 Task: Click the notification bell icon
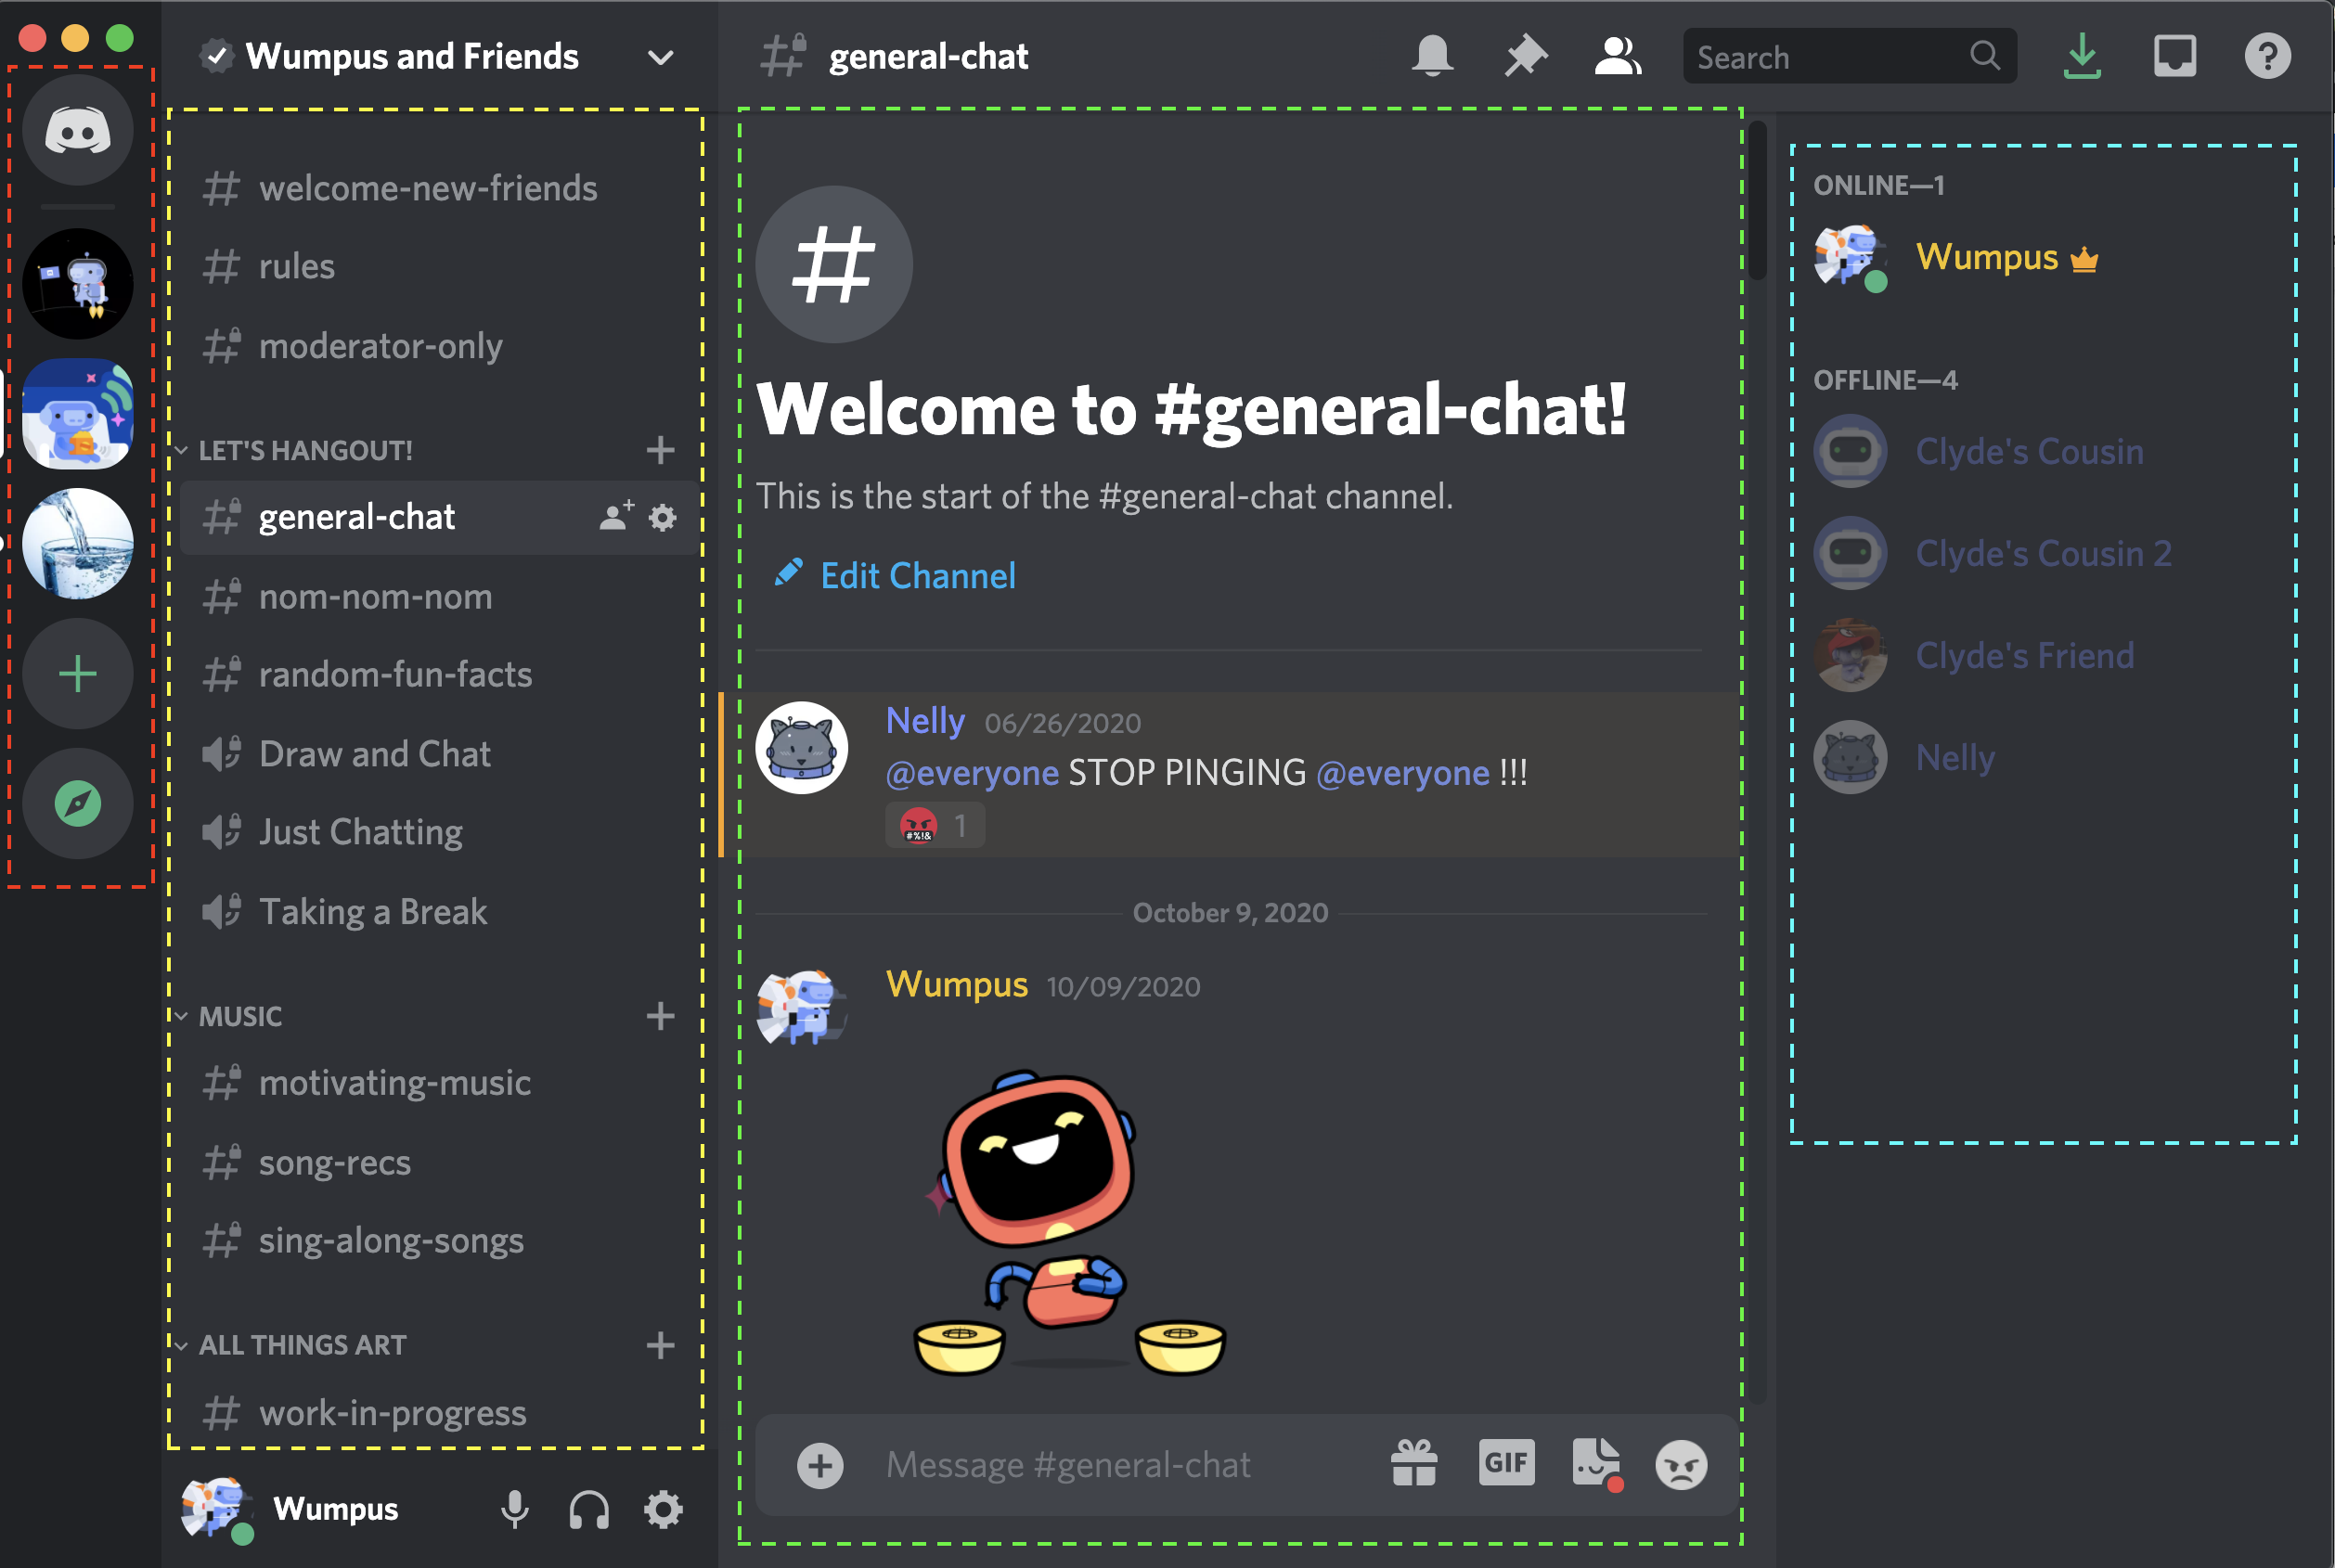pos(1432,58)
